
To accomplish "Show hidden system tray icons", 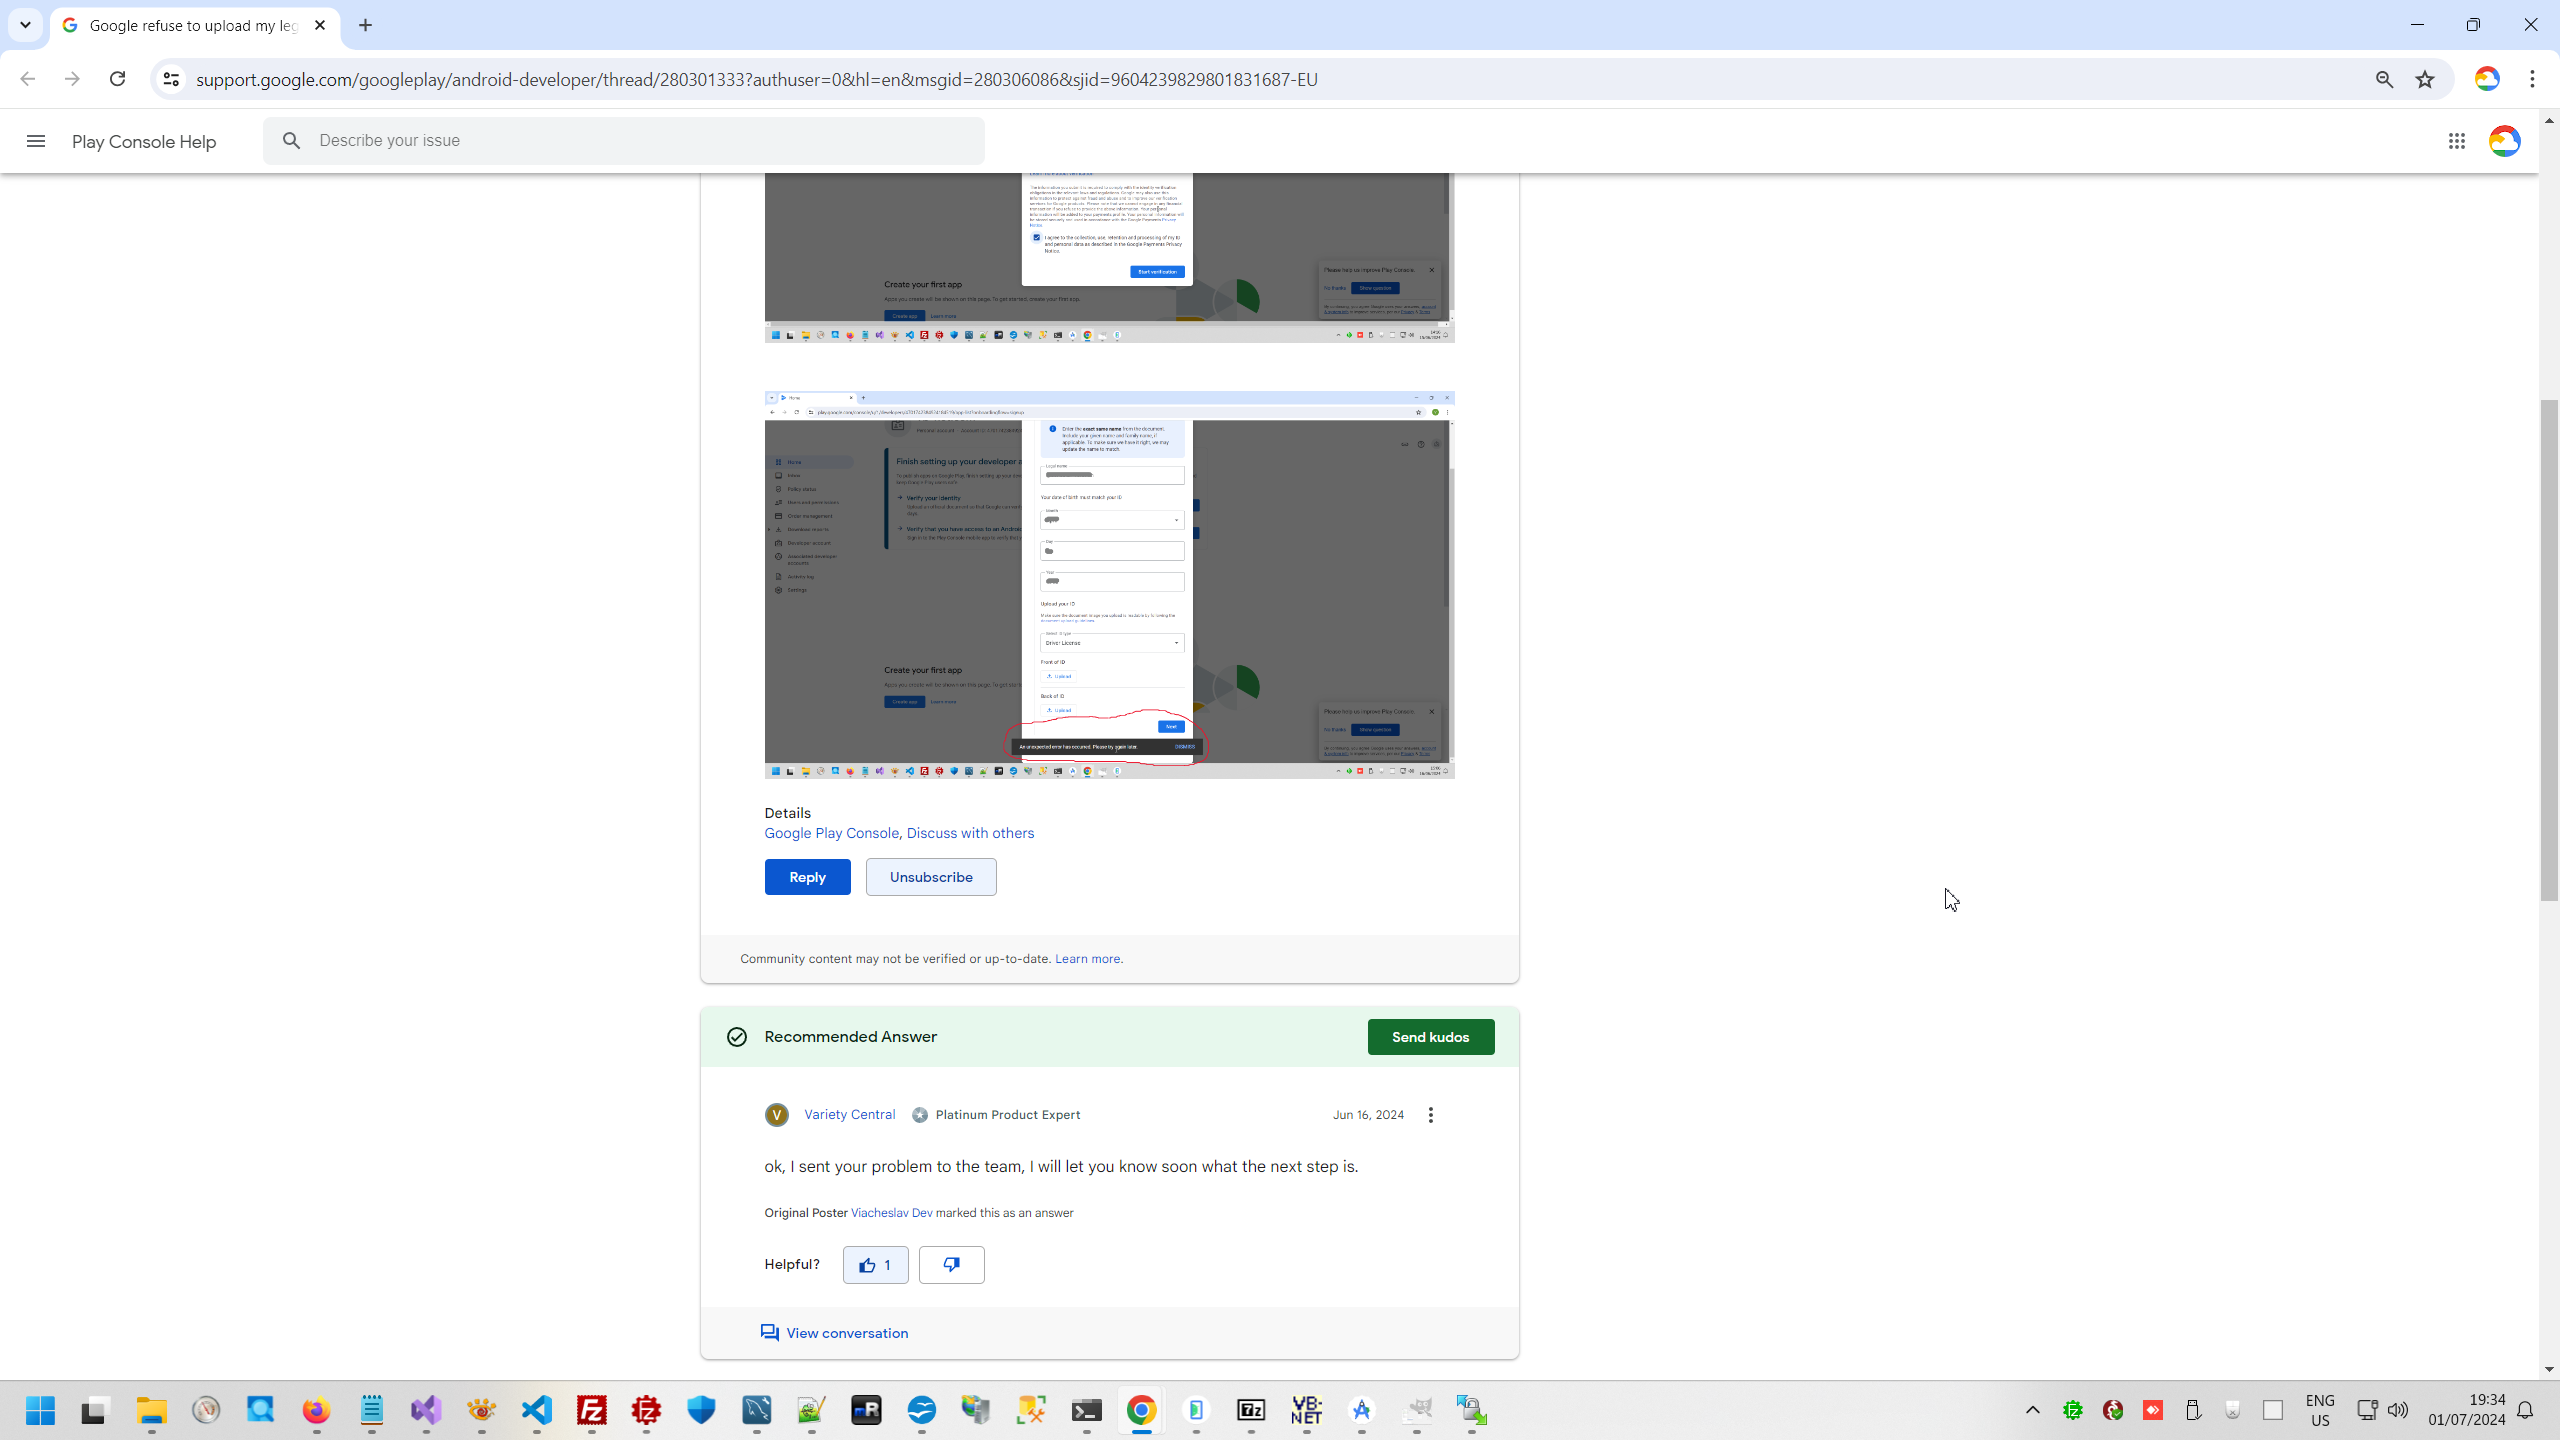I will click(2033, 1410).
